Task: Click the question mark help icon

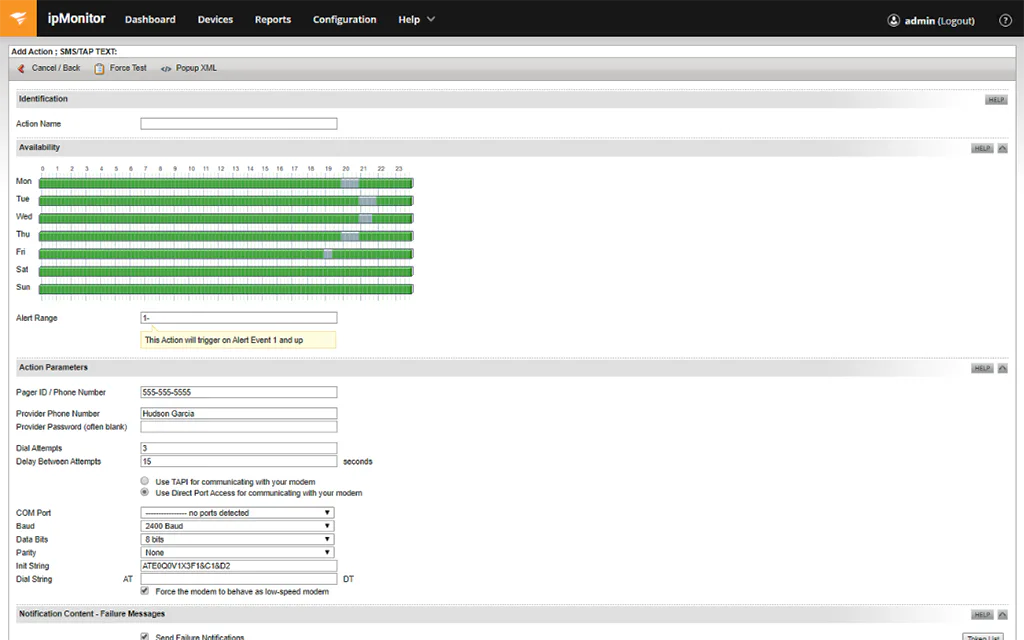Action: tap(1006, 20)
